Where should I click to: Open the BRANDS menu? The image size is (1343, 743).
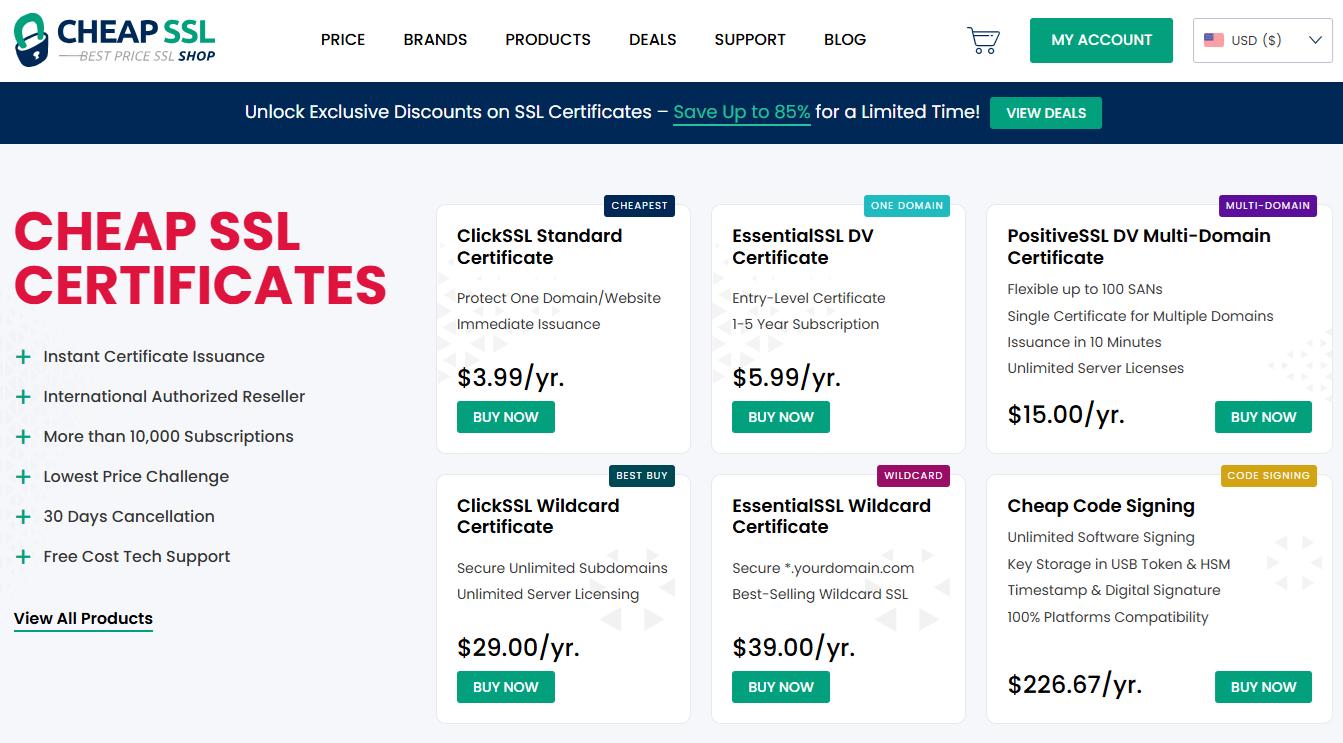[435, 40]
